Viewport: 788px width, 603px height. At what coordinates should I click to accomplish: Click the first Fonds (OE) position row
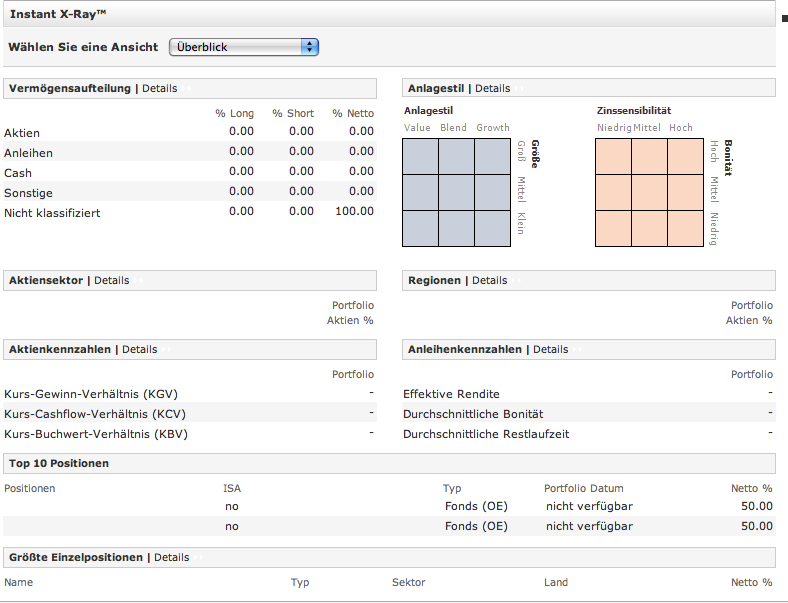coord(476,506)
